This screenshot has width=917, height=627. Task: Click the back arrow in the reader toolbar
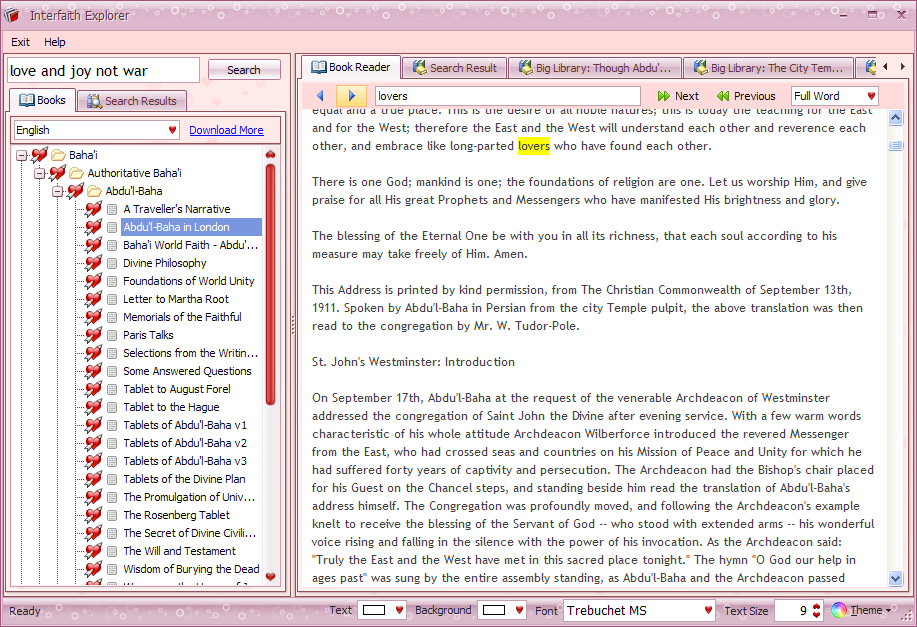[x=320, y=96]
